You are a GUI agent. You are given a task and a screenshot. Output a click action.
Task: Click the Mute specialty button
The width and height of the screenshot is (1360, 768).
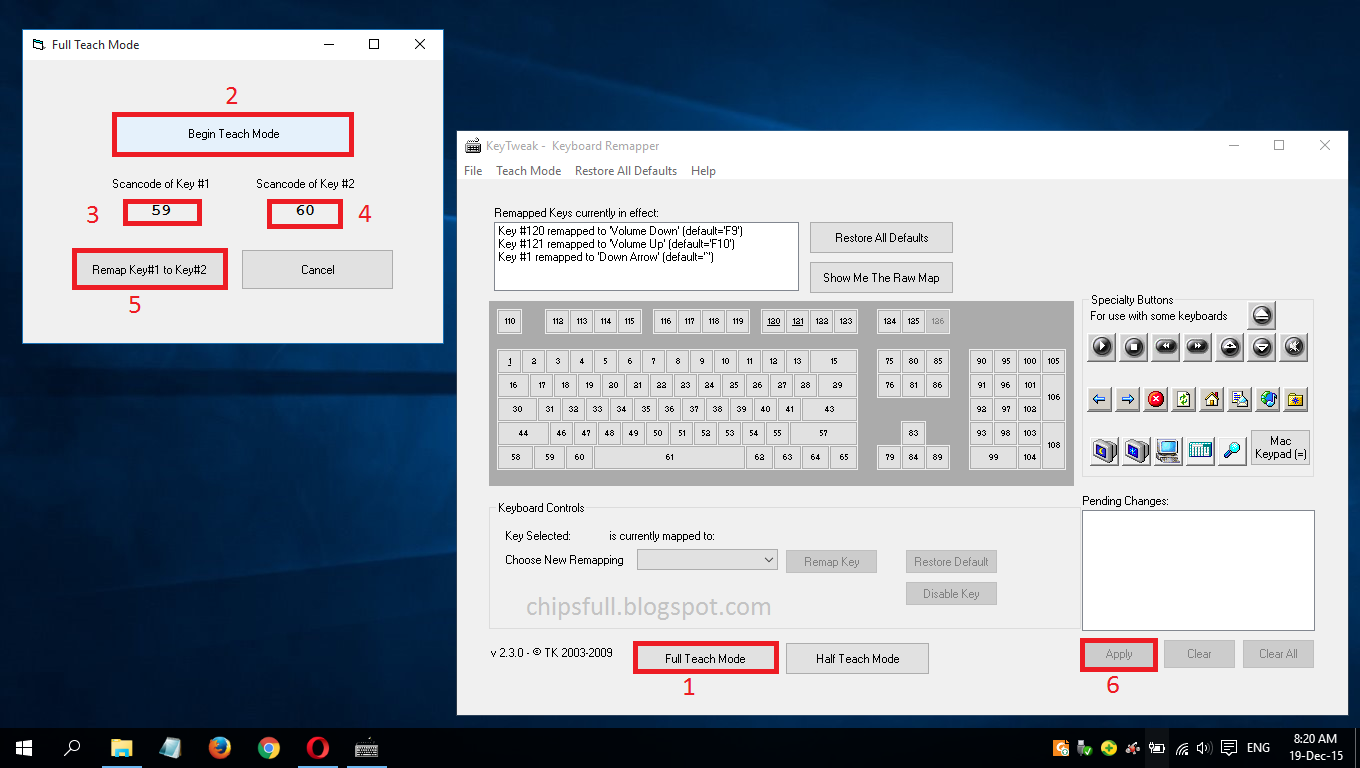pos(1294,347)
